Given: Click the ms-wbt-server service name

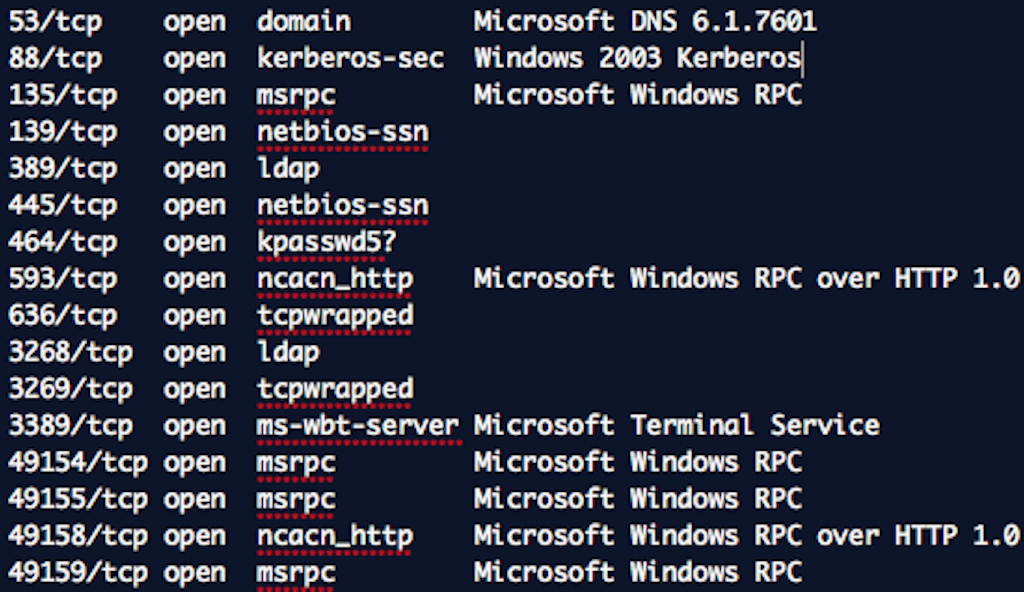Looking at the screenshot, I should tap(358, 425).
